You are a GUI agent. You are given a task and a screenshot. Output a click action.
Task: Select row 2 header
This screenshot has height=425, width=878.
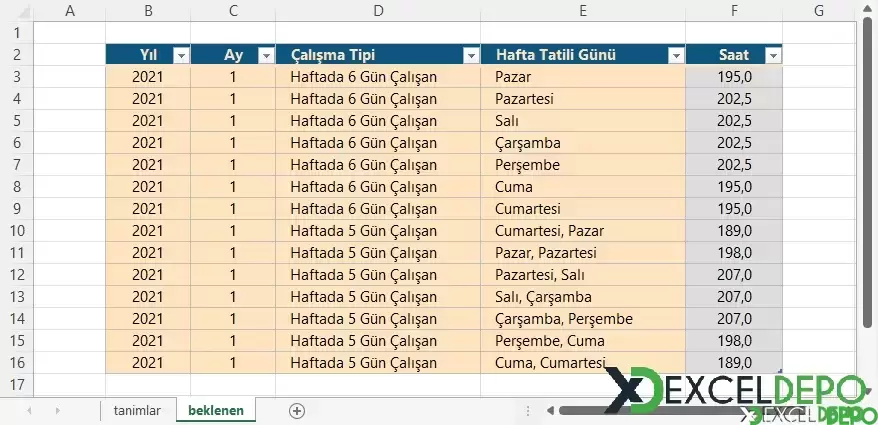click(17, 55)
